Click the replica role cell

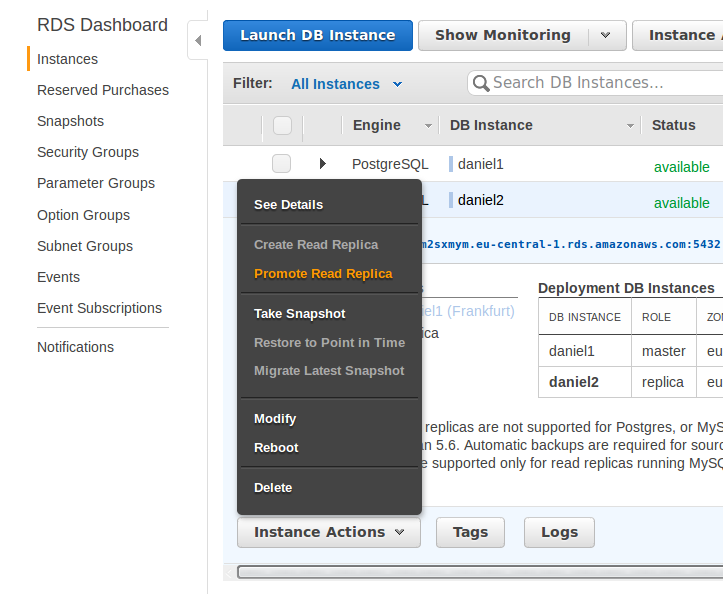tap(663, 382)
